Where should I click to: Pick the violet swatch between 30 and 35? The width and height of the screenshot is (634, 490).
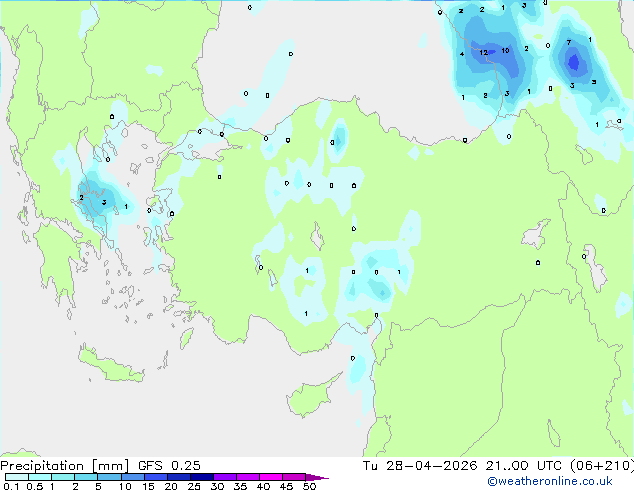click(224, 477)
